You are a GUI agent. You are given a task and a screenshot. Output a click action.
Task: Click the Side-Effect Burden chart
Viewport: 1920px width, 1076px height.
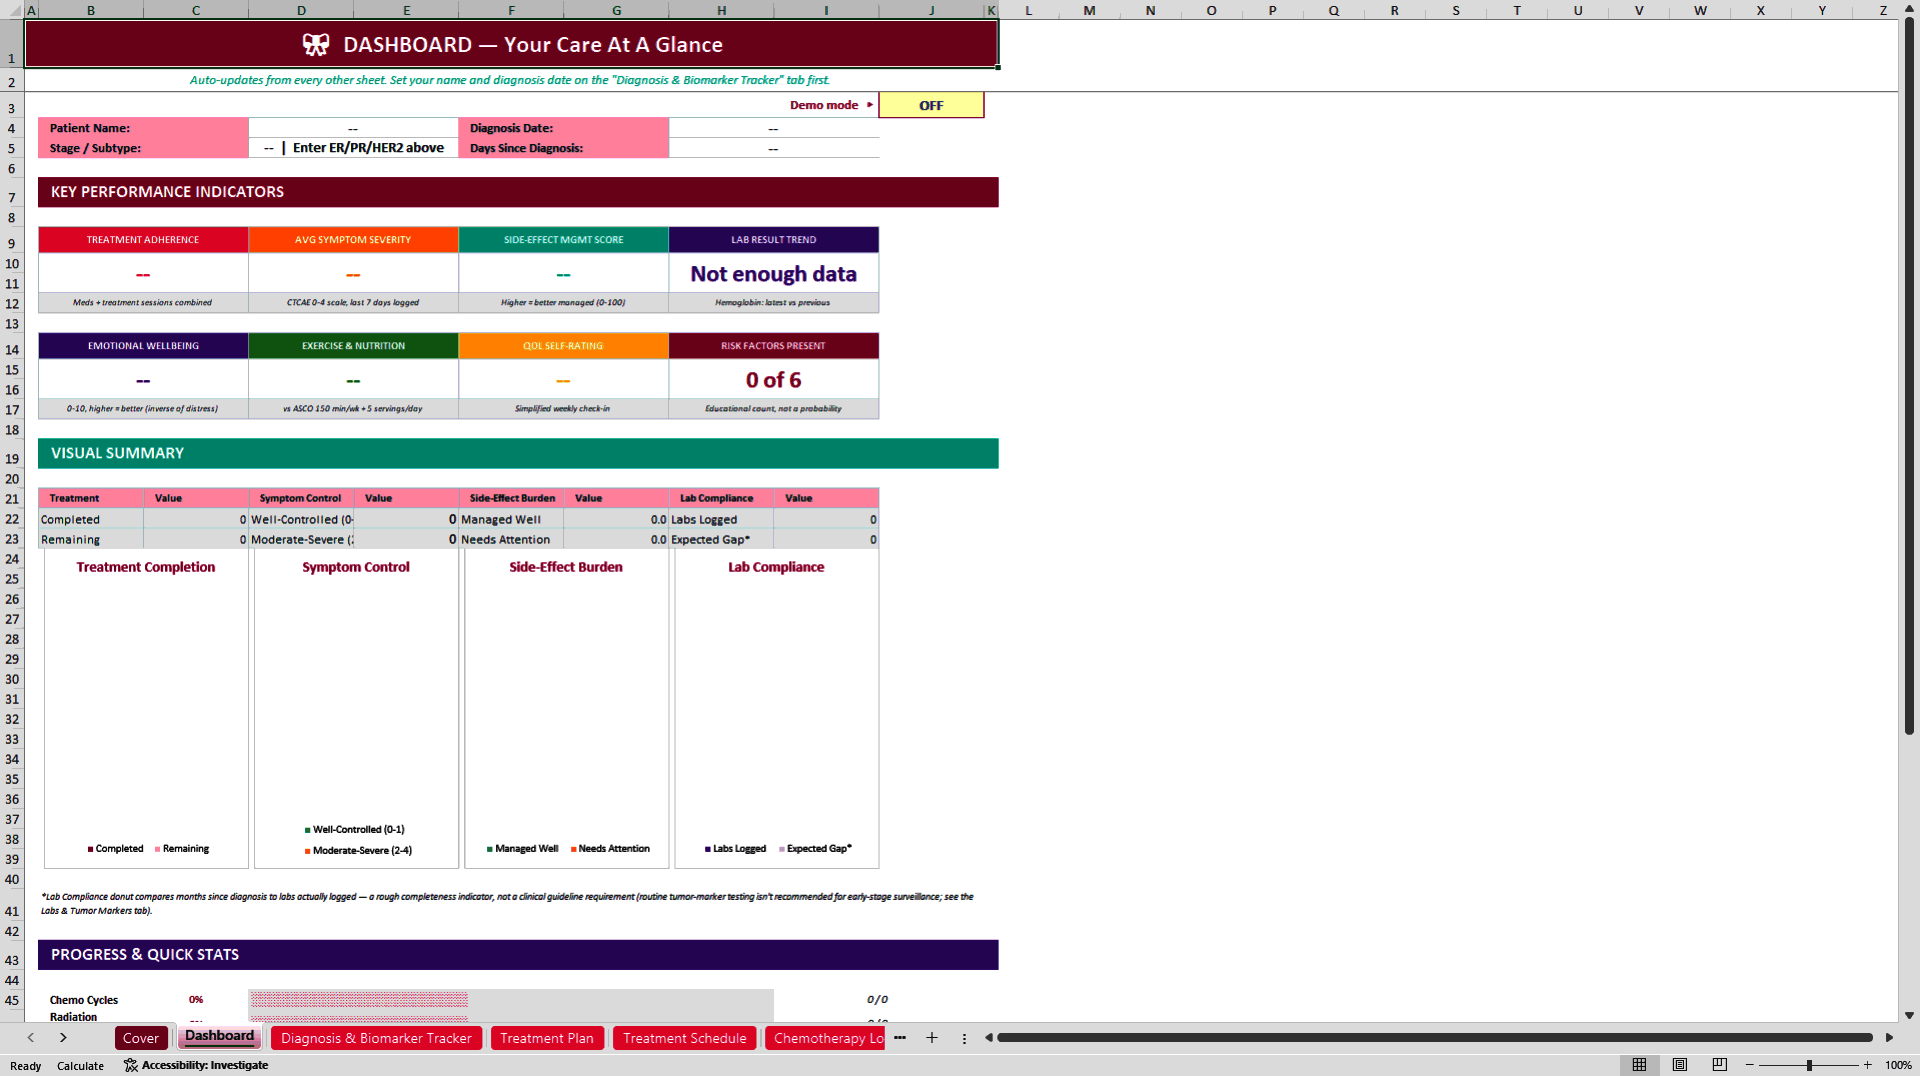tap(566, 708)
